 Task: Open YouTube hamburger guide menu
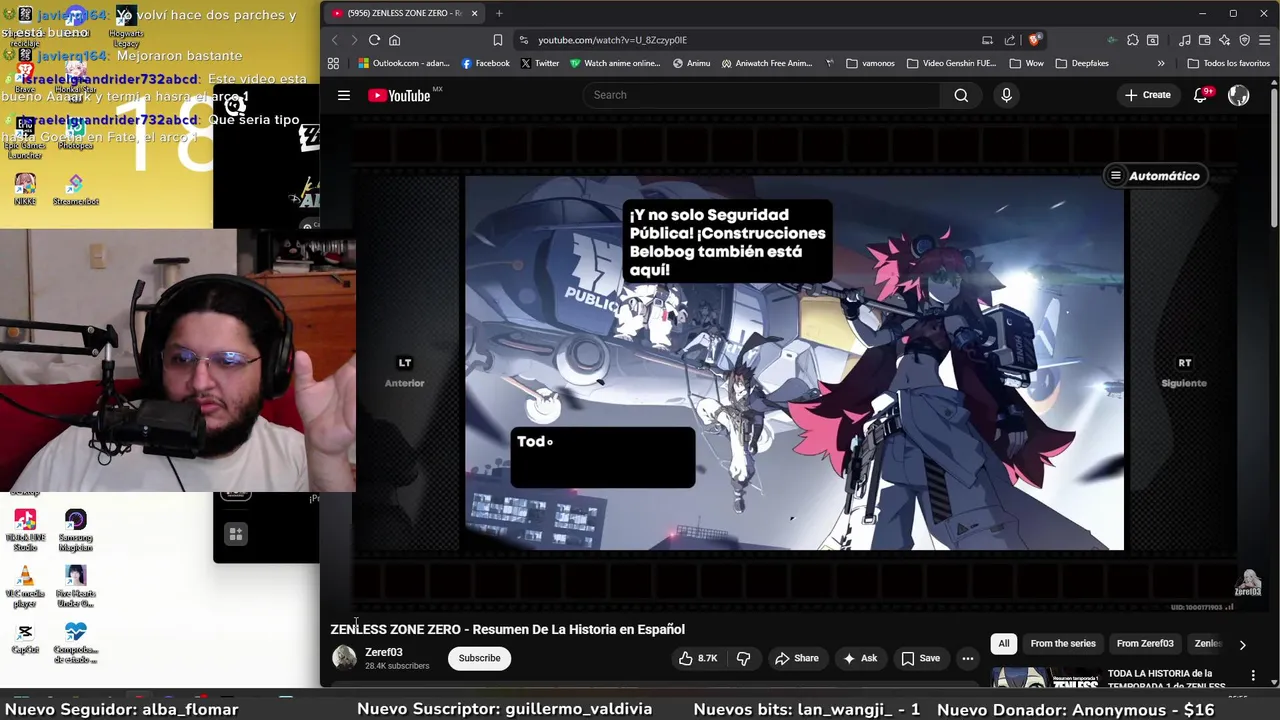point(344,95)
